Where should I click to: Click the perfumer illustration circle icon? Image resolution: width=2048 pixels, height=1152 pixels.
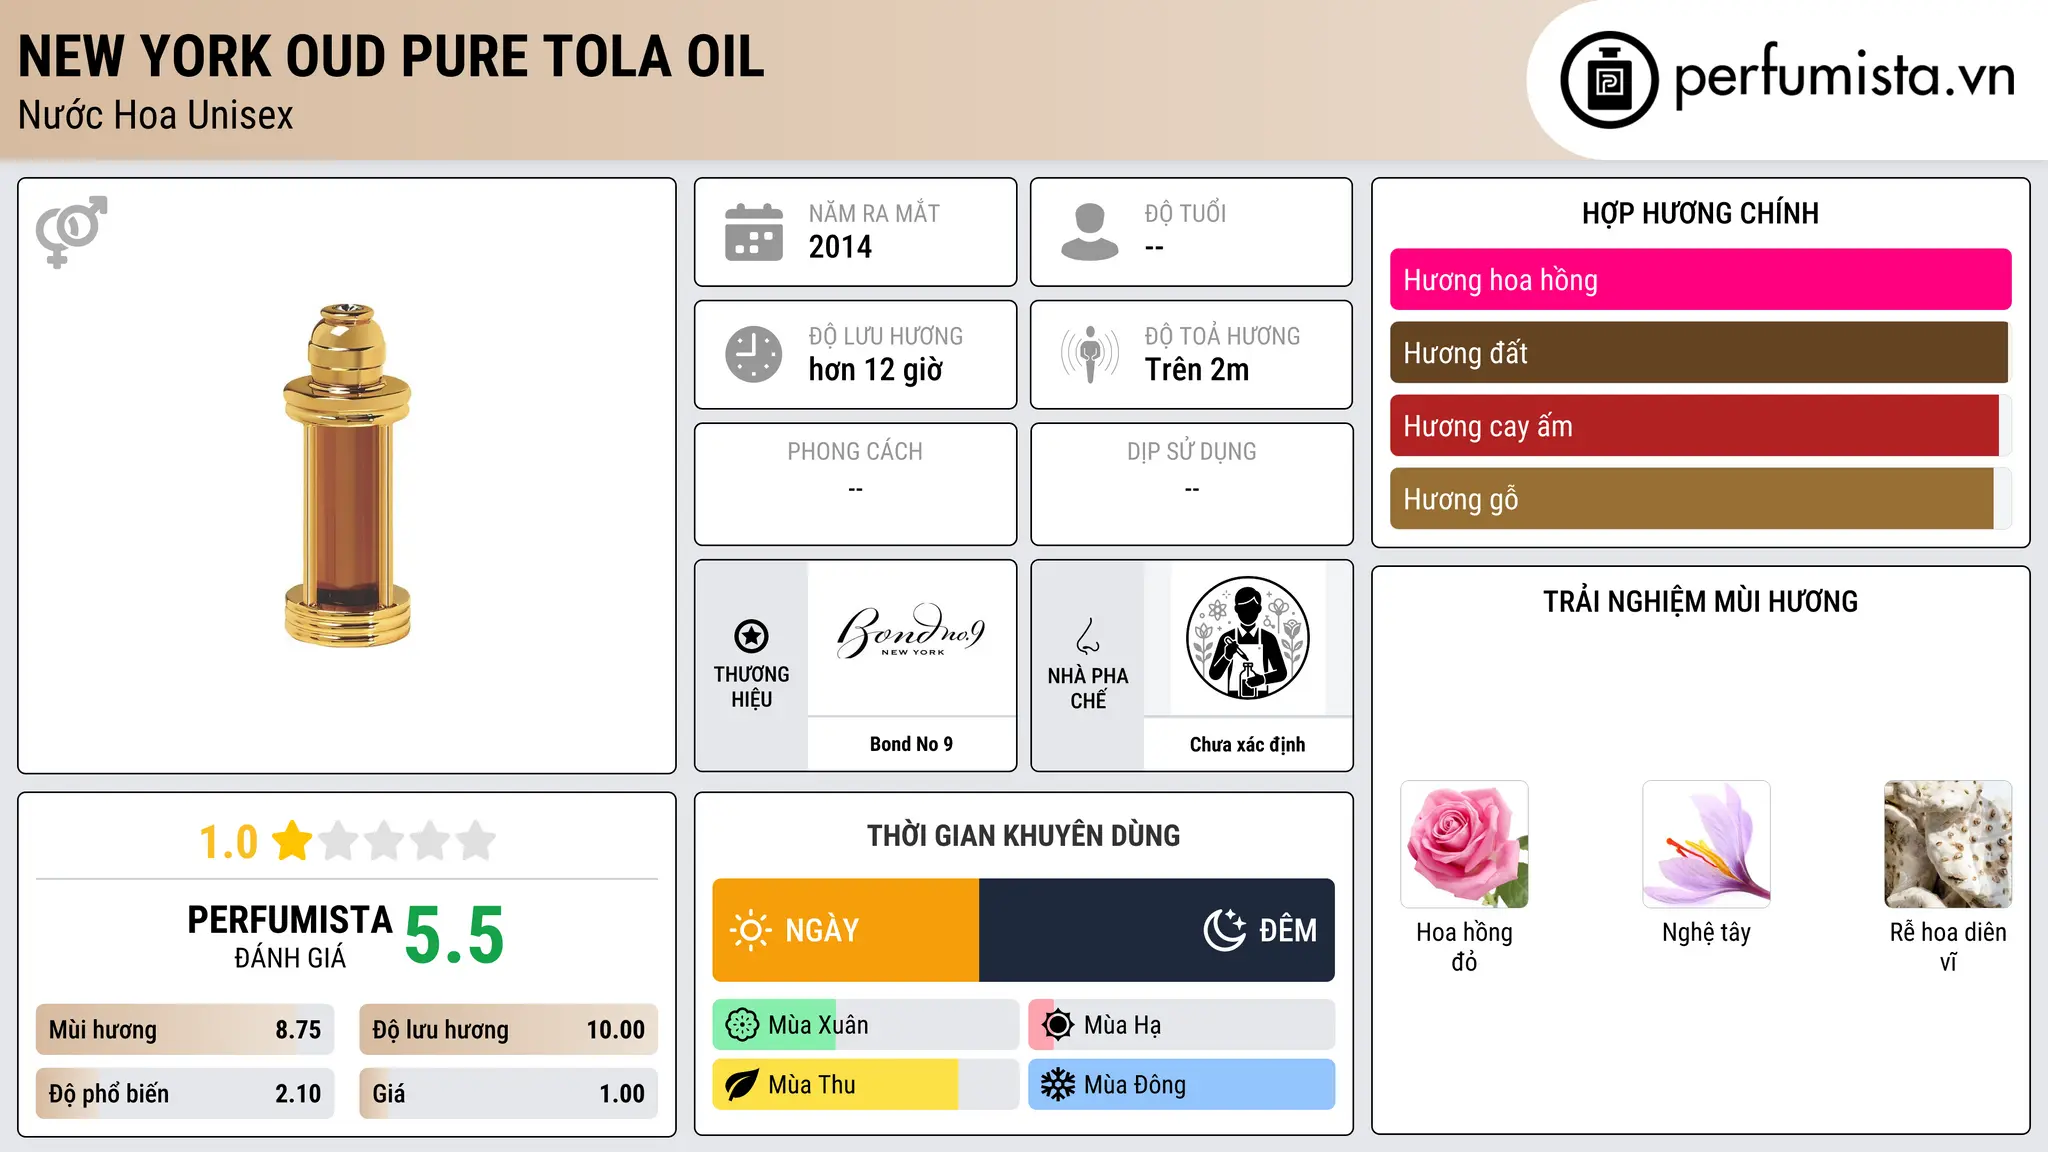[1247, 638]
